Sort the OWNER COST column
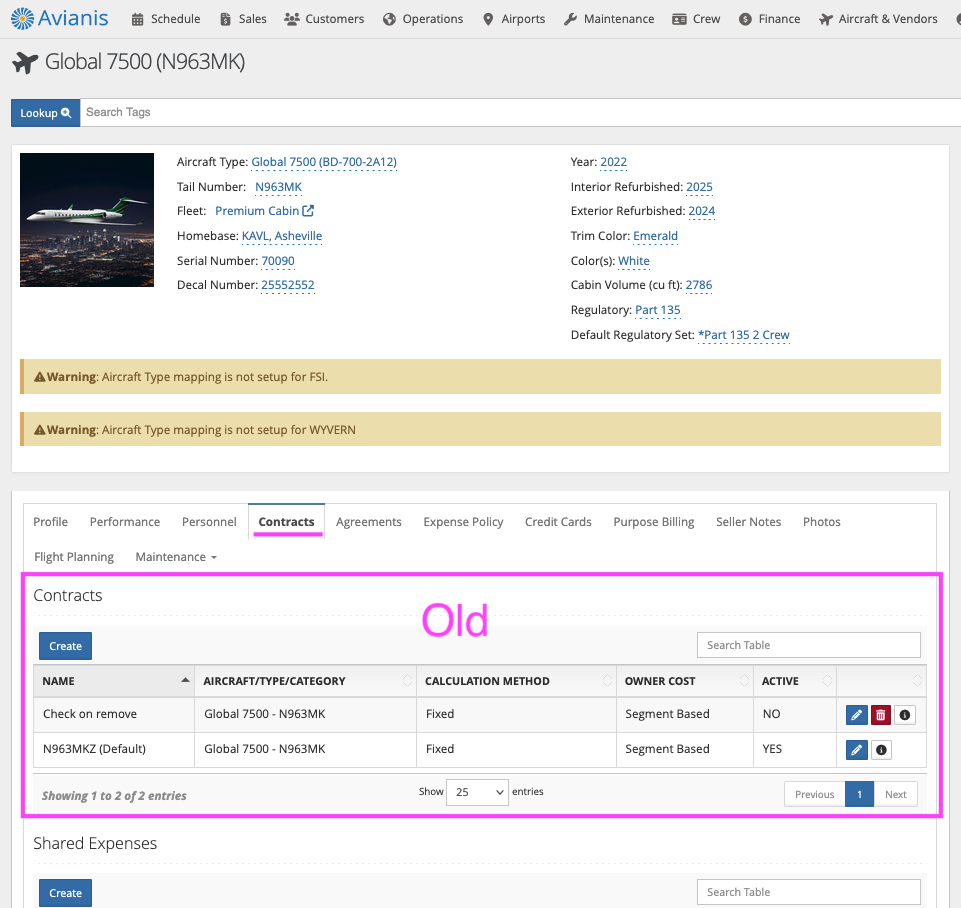 tap(745, 681)
